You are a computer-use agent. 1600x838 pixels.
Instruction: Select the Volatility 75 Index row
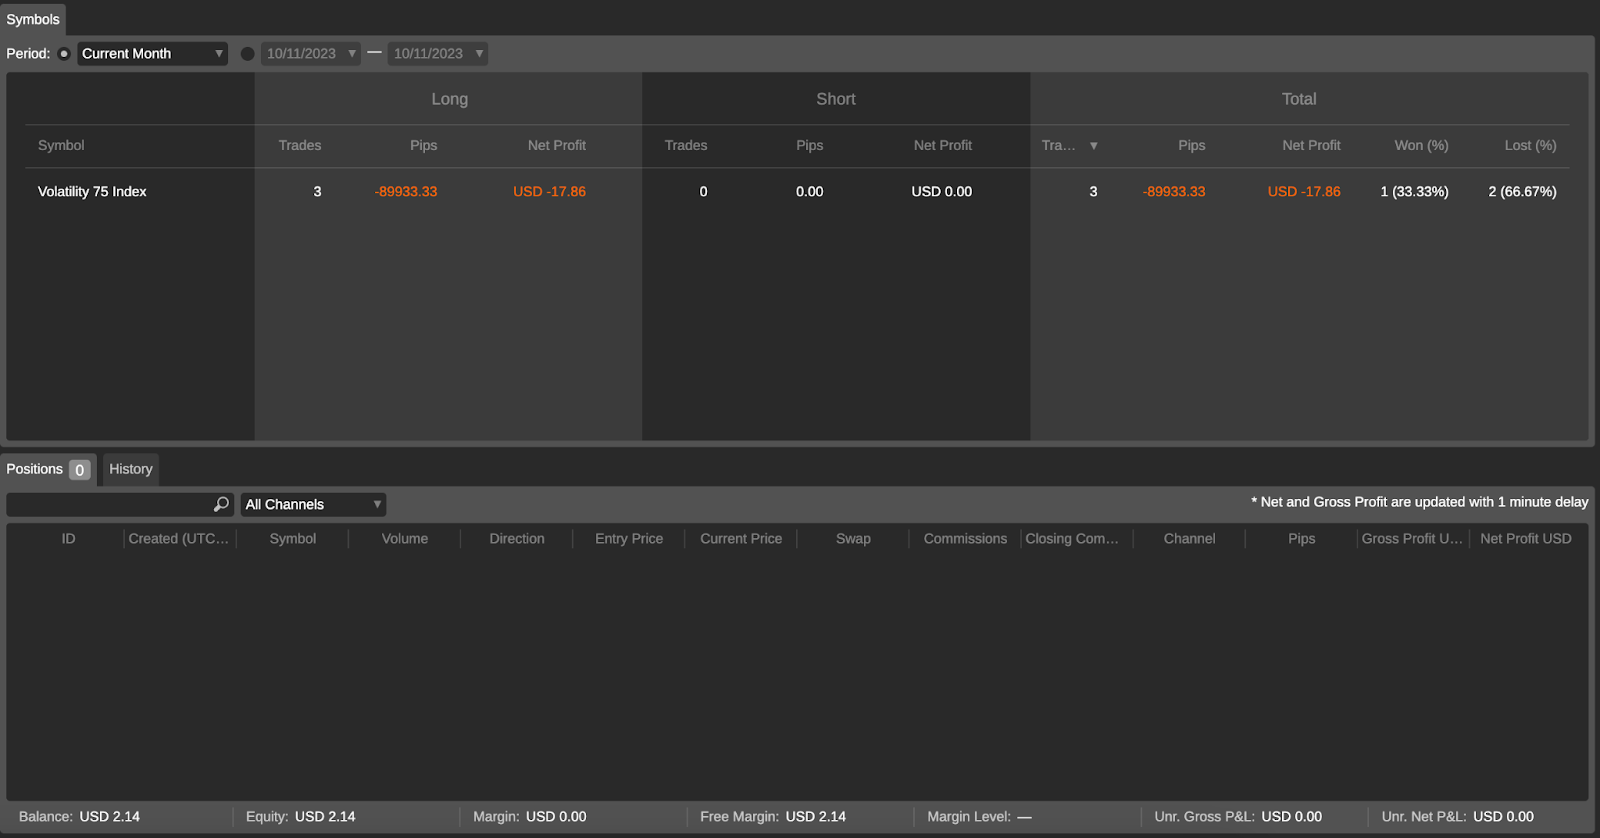point(92,192)
